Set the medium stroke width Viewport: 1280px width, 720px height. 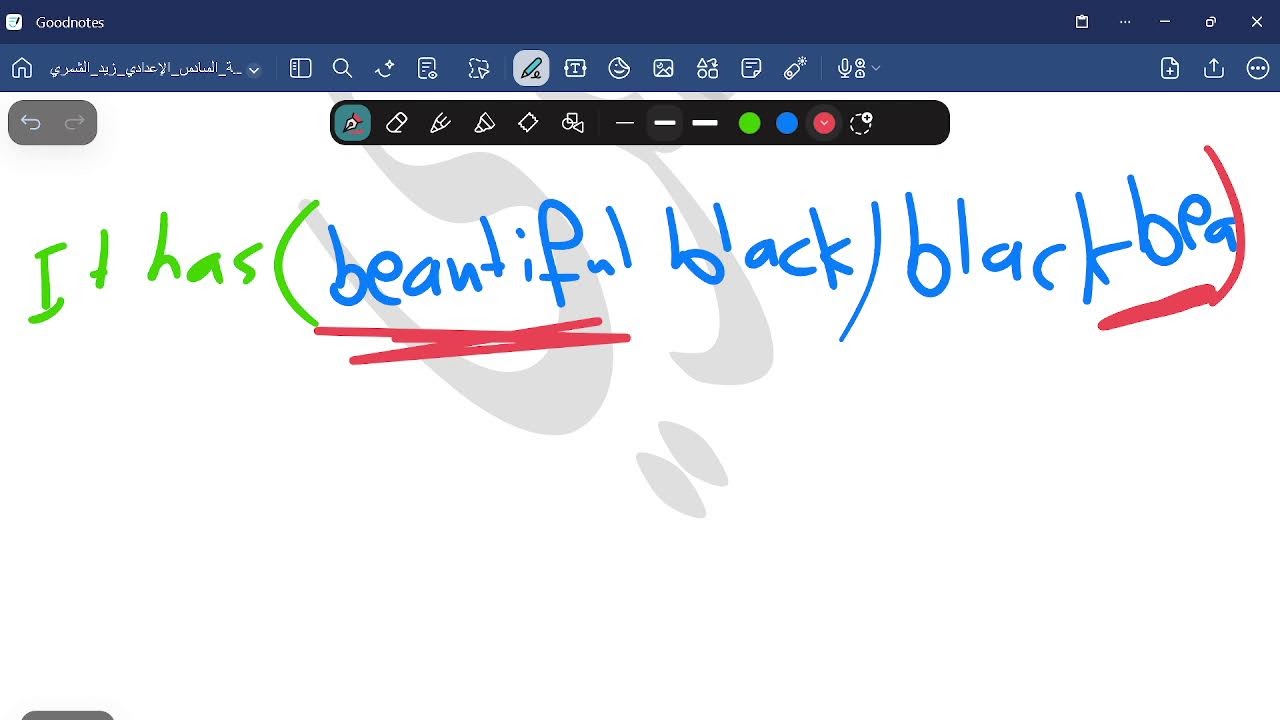(665, 123)
